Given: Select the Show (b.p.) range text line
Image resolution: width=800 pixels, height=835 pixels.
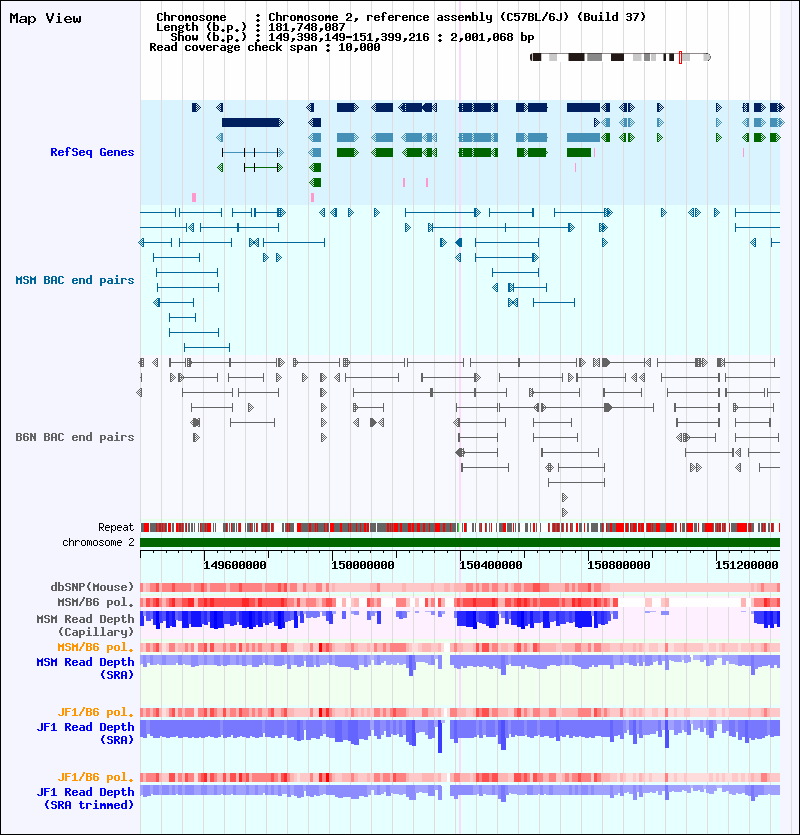Looking at the screenshot, I should tap(352, 37).
